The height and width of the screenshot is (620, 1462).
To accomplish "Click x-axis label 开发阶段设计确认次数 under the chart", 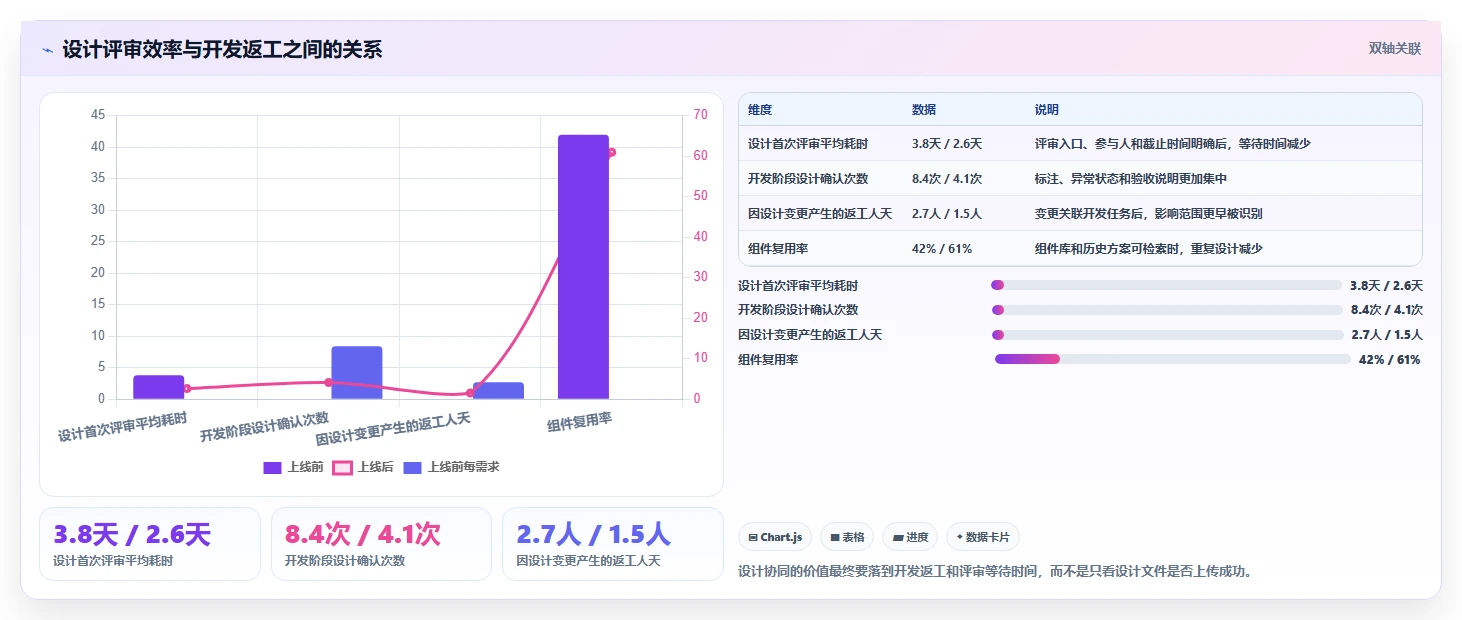I will pyautogui.click(x=265, y=428).
